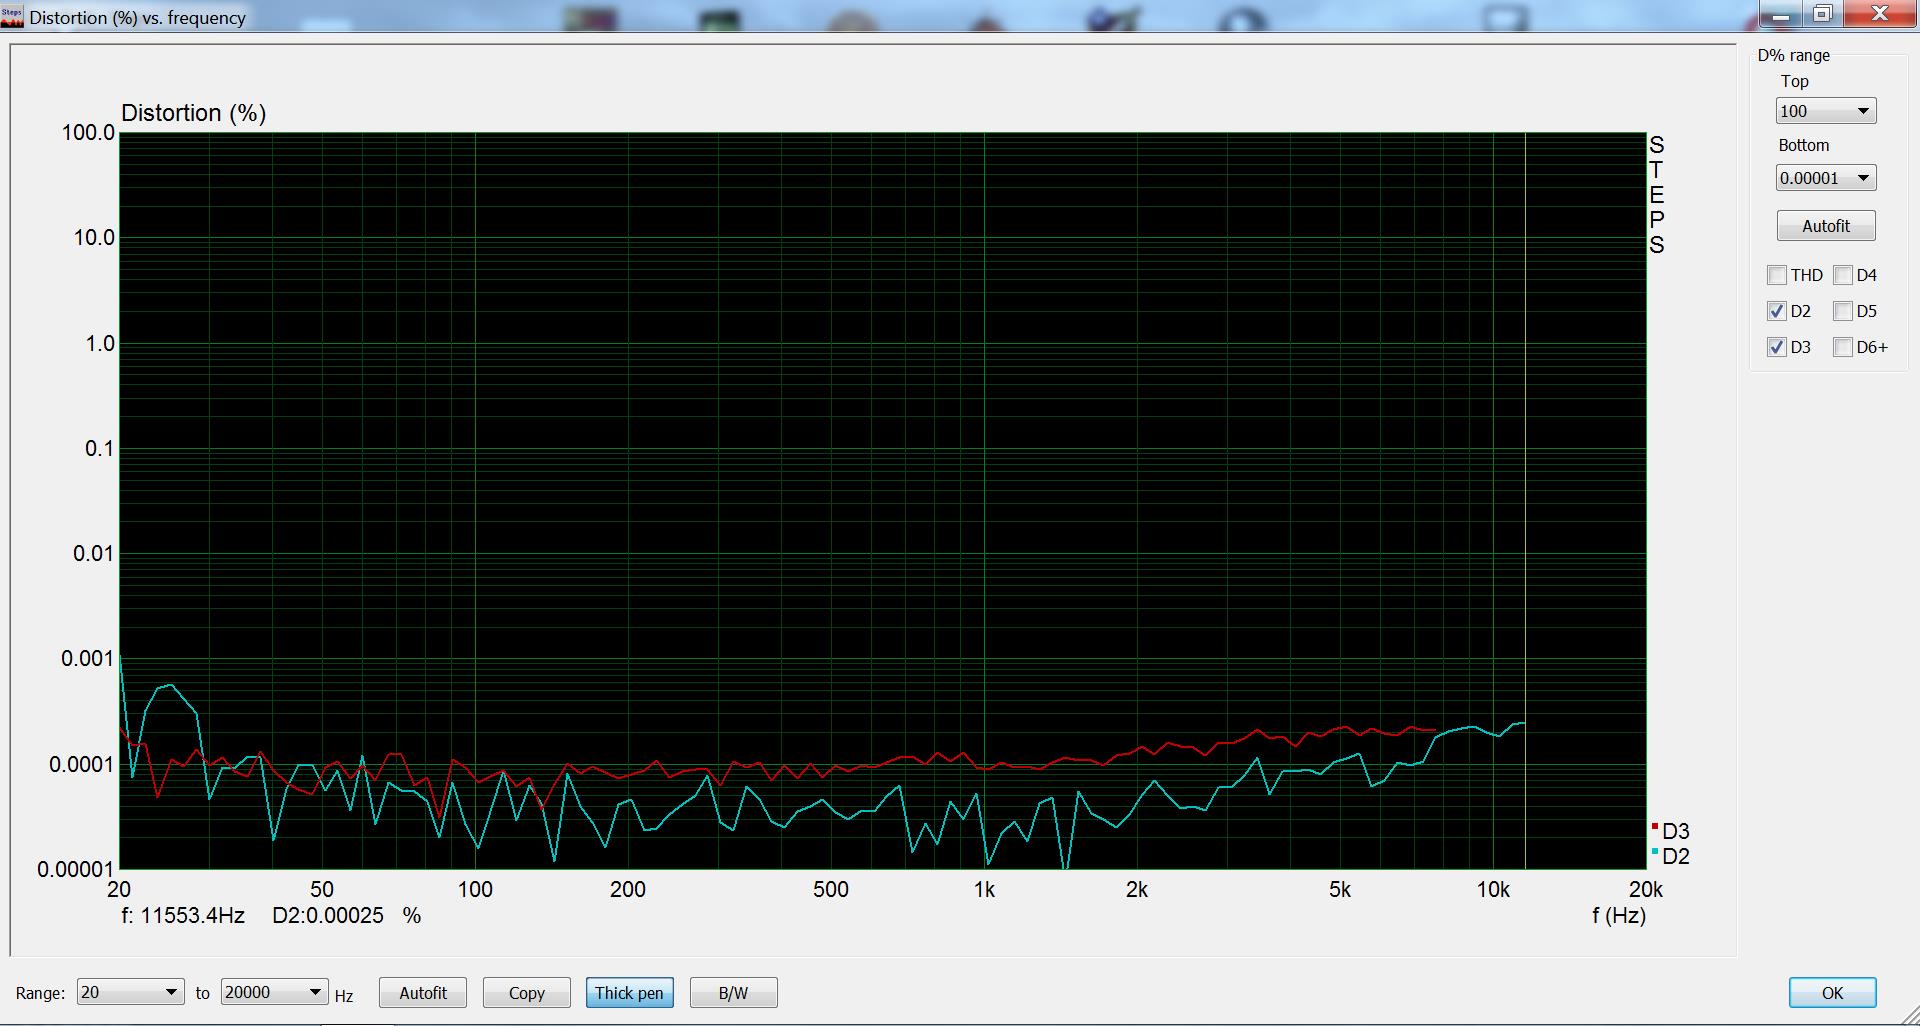Click the B/W button
The width and height of the screenshot is (1924, 1026).
733,993
